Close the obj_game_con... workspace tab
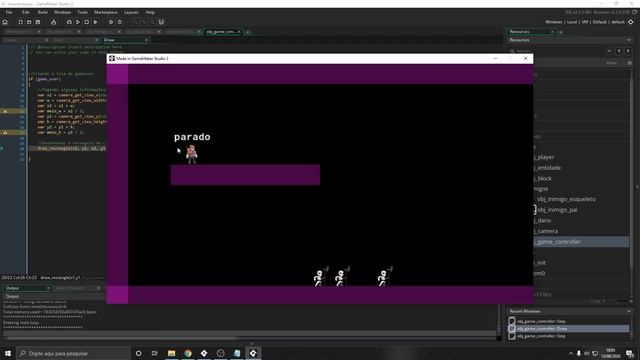The width and height of the screenshot is (640, 360). 239,31
